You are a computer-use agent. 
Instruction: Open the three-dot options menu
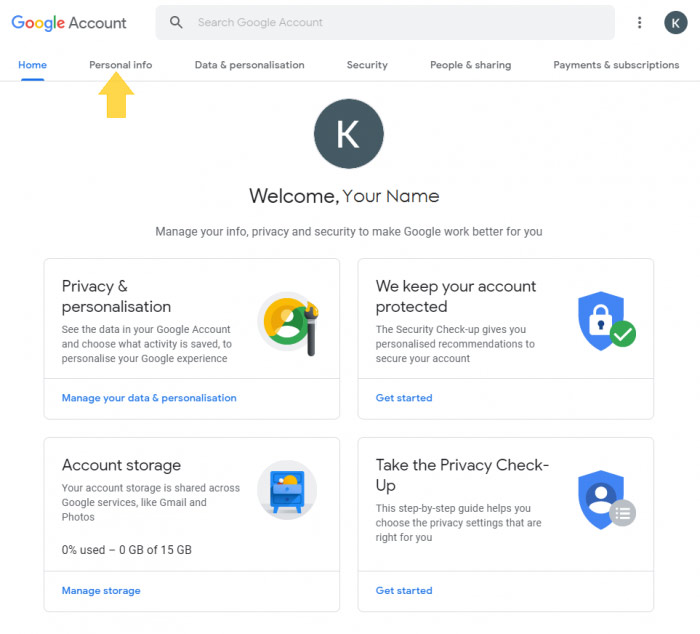tap(639, 22)
